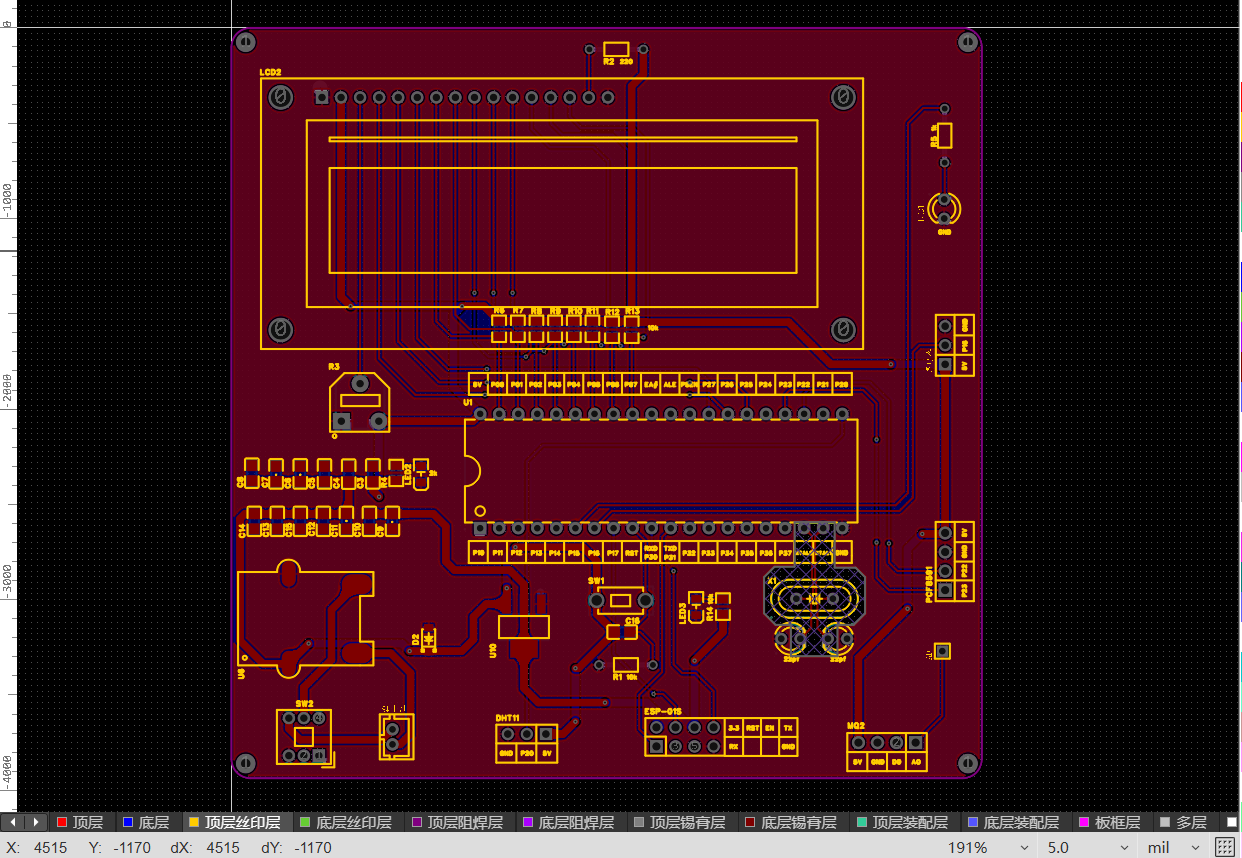Select the MQ2 sensor header
Image resolution: width=1242 pixels, height=858 pixels.
[x=887, y=752]
